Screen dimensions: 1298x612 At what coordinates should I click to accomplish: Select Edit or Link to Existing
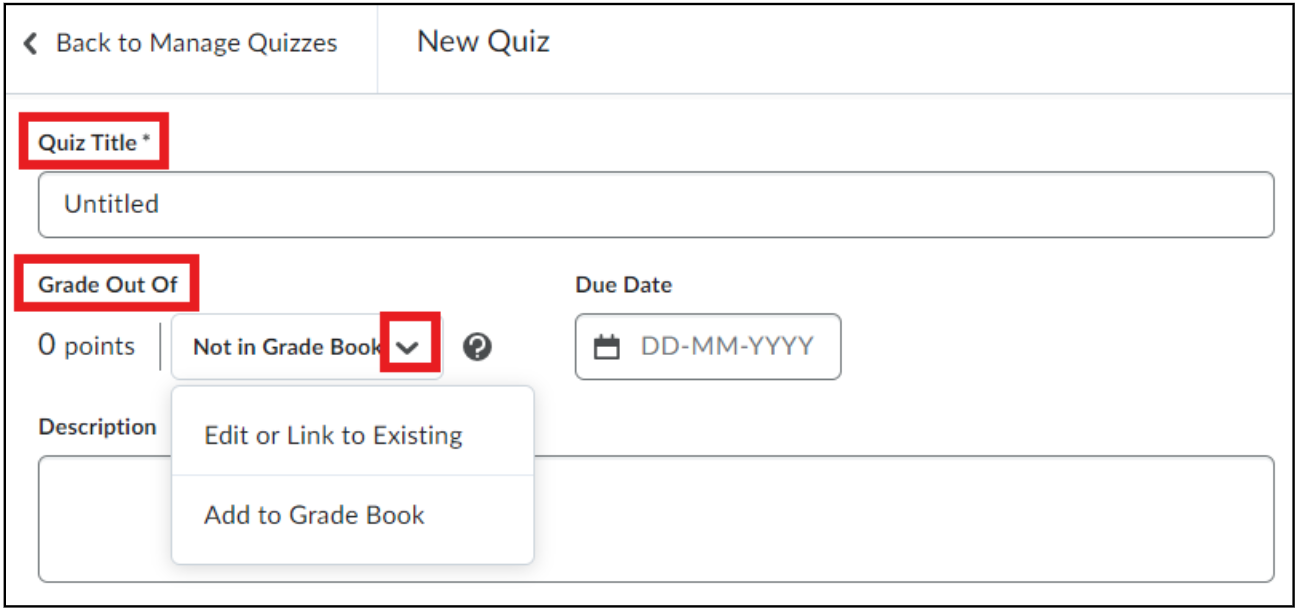coord(333,436)
